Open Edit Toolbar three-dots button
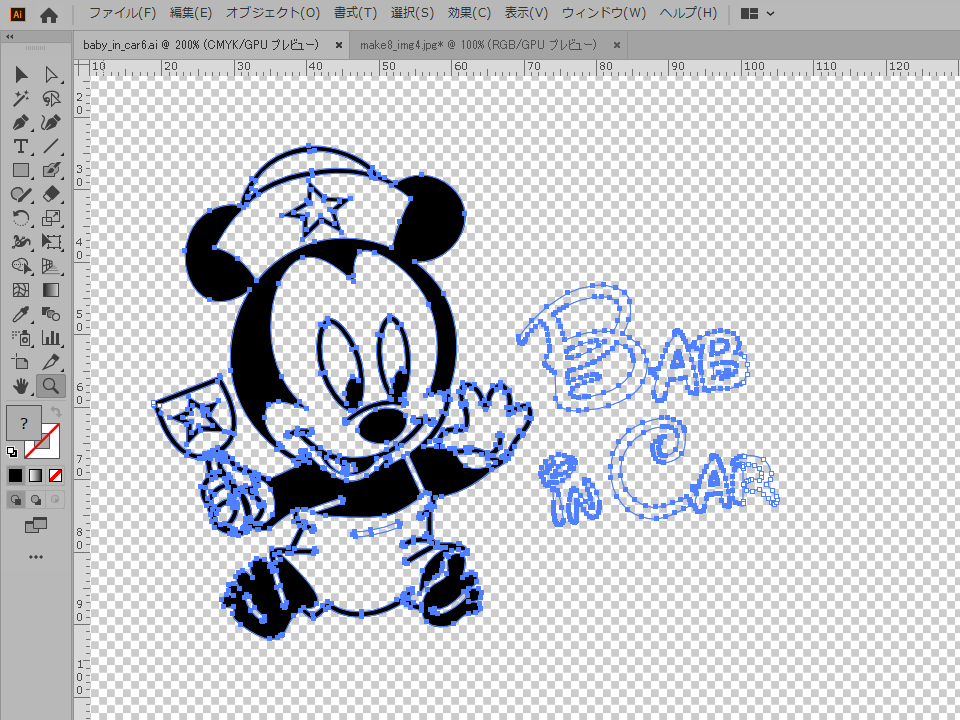 [x=36, y=557]
